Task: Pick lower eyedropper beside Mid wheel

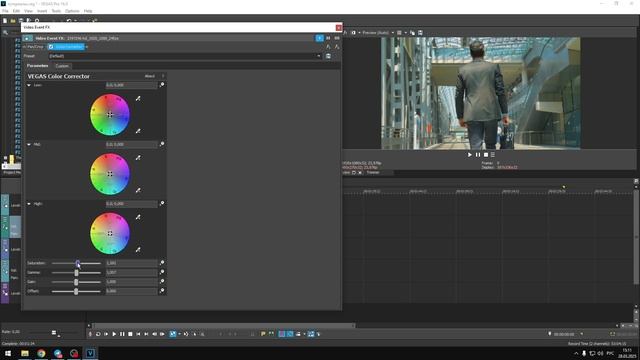Action: point(138,190)
